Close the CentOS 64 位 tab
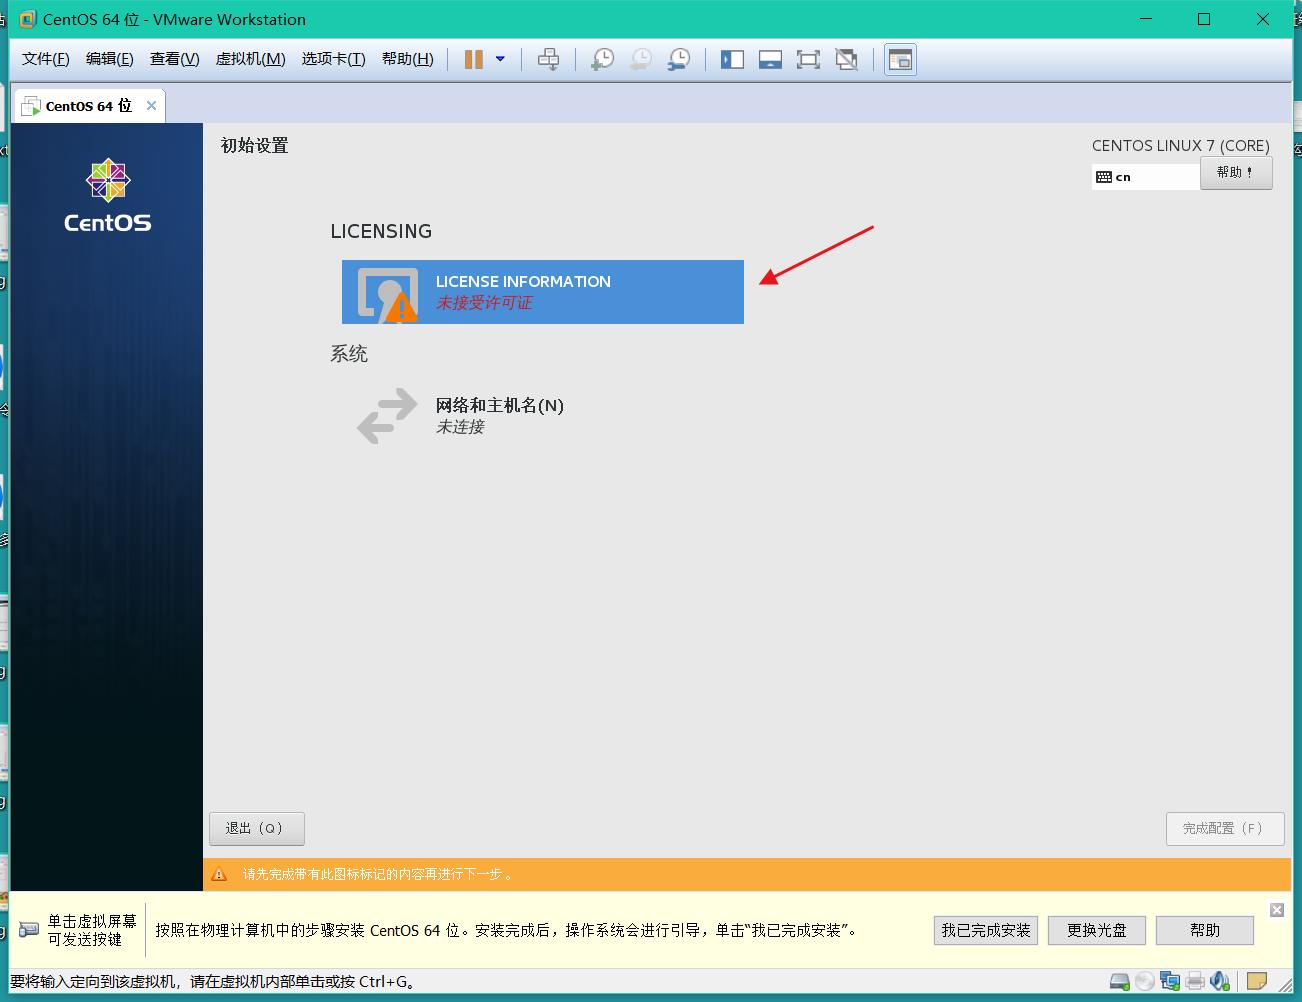Screen dimensions: 1302x1002 pos(151,105)
